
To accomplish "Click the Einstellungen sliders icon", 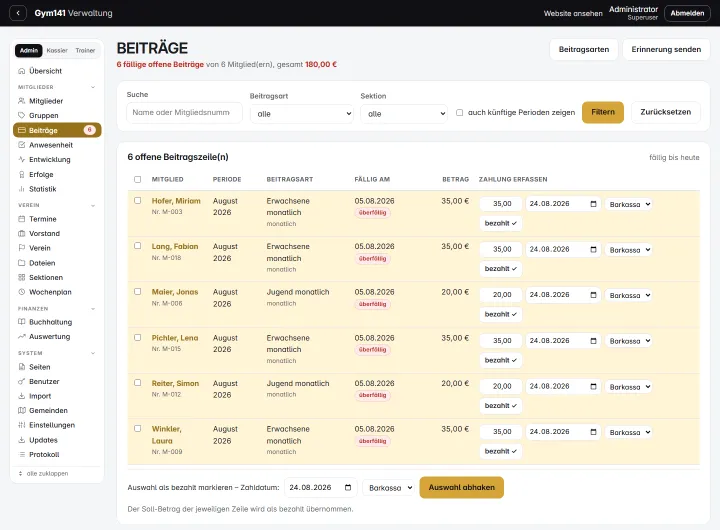I will [x=21, y=425].
